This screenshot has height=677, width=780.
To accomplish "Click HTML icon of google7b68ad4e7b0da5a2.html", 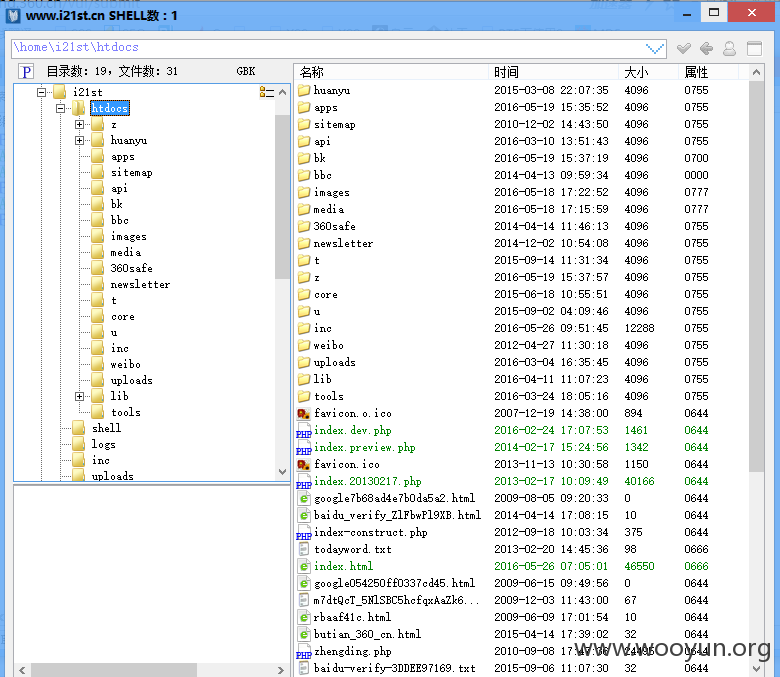I will click(303, 498).
